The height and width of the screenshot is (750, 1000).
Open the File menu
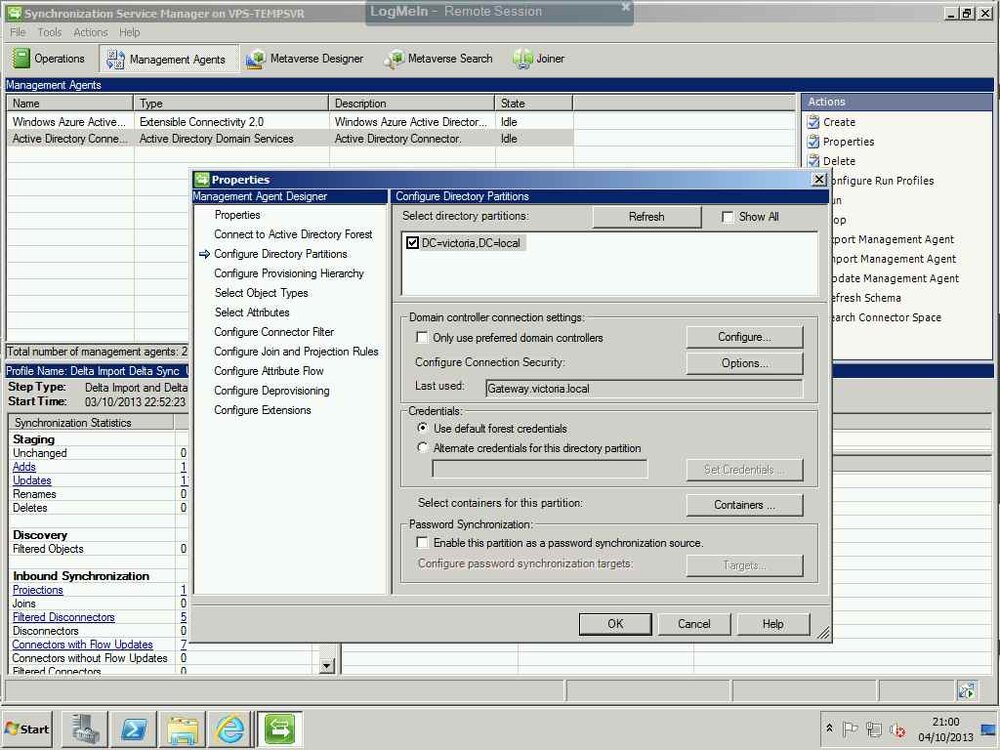[18, 32]
